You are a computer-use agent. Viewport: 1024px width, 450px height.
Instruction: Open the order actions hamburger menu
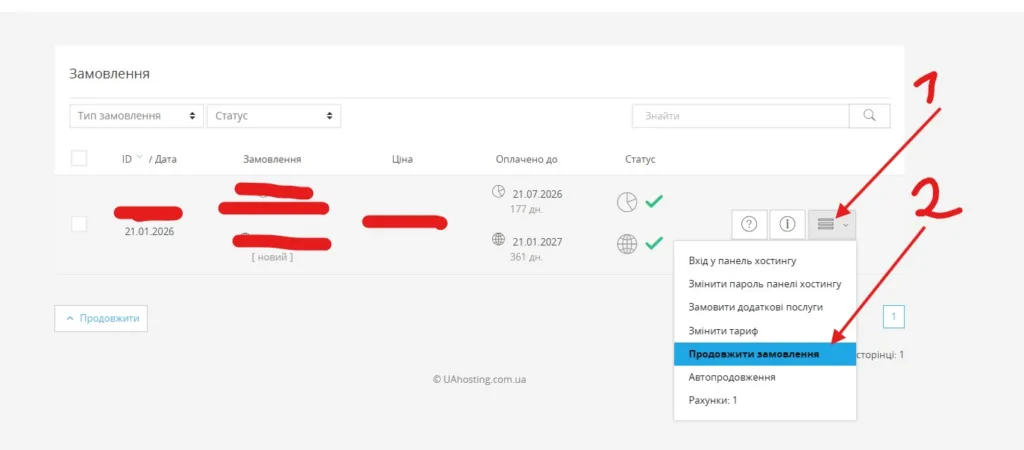click(831, 225)
